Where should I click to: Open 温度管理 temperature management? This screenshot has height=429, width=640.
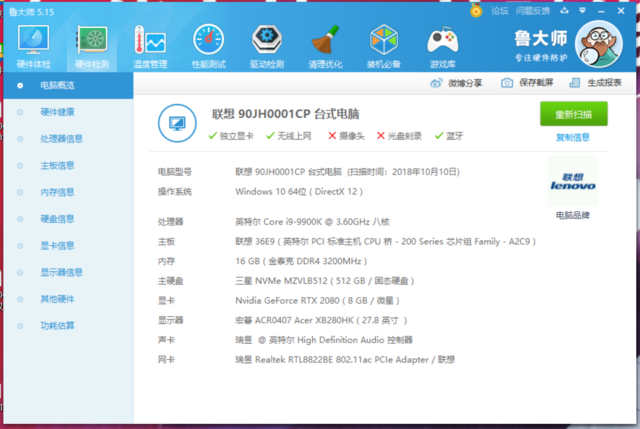tap(150, 47)
